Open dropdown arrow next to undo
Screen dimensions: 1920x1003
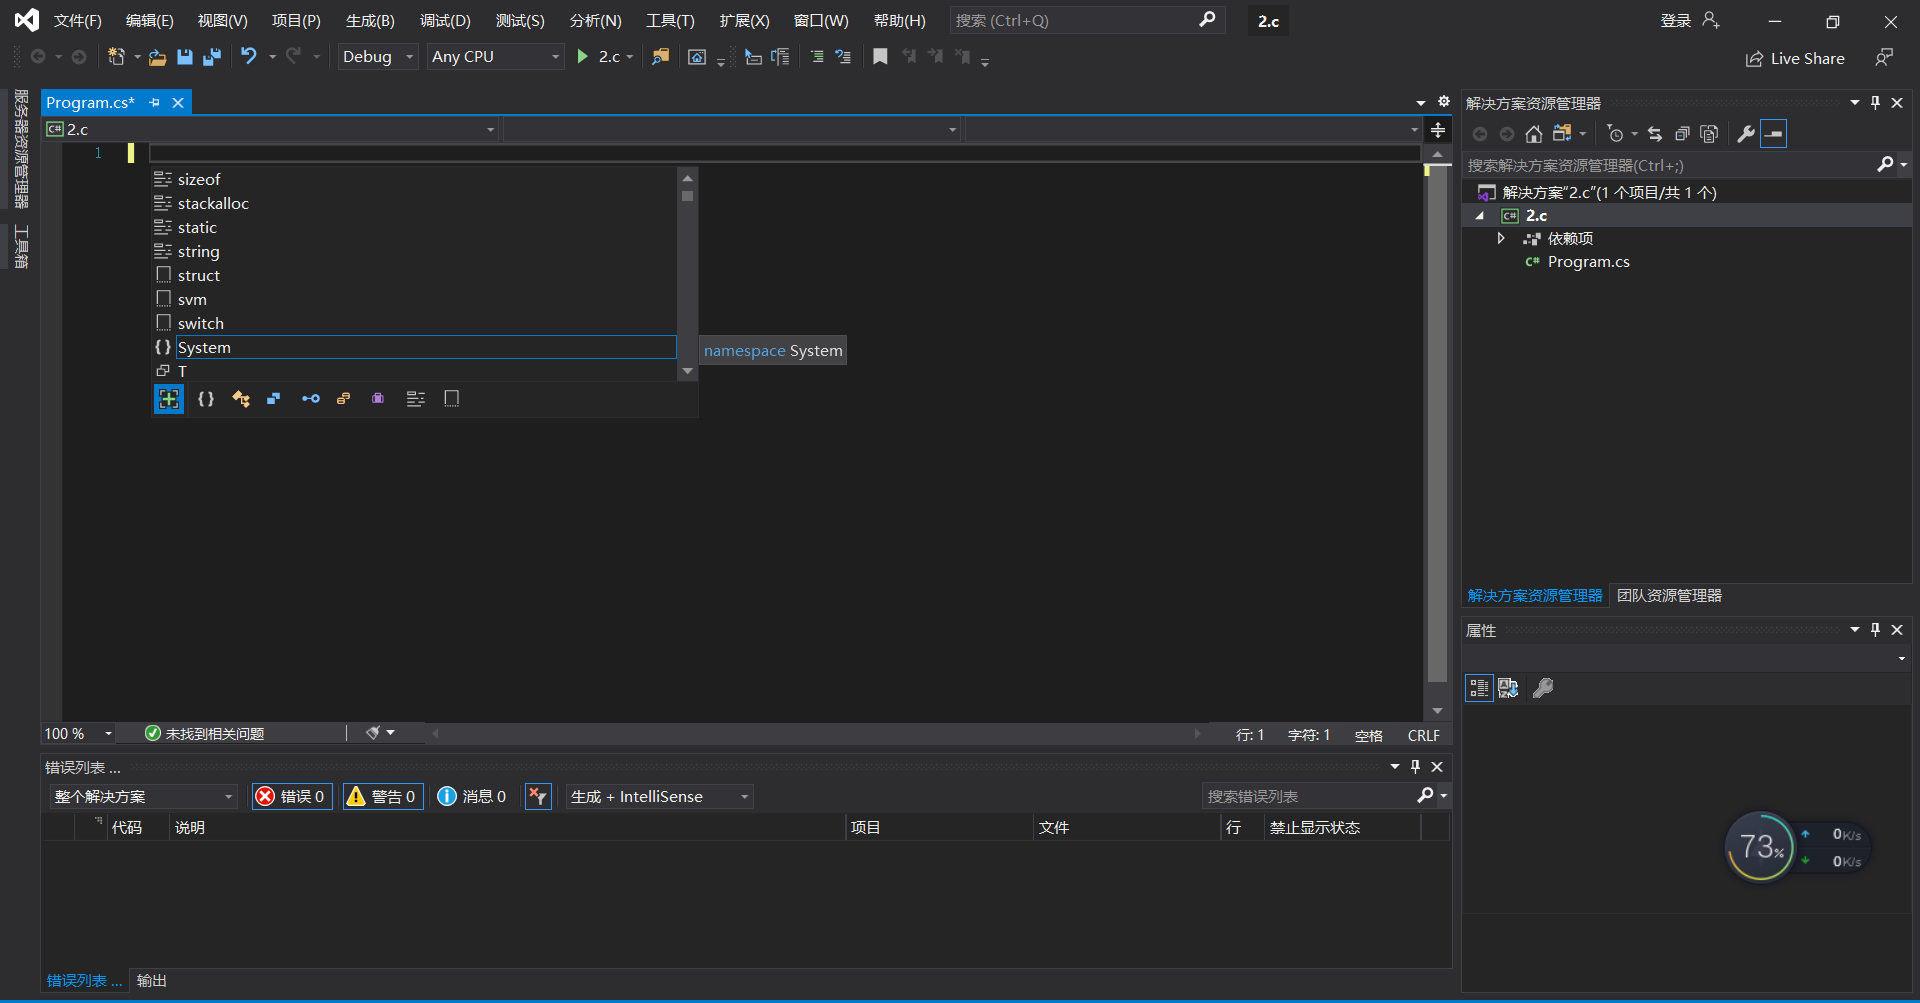[x=272, y=57]
